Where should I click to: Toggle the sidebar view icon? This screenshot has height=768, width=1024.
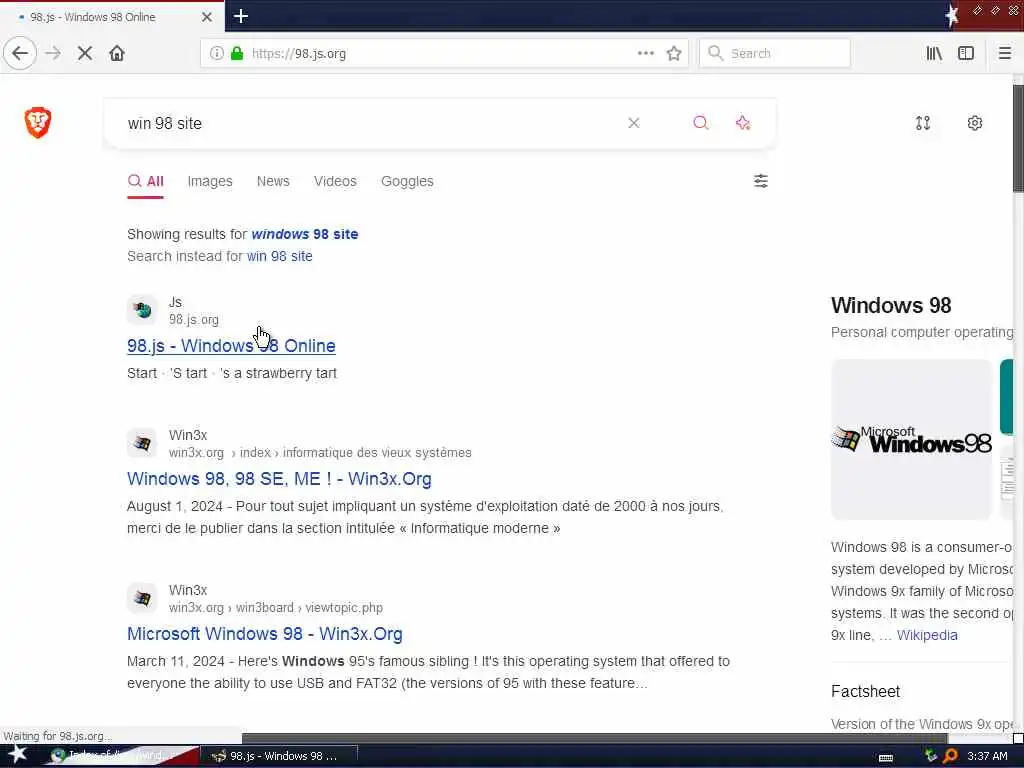point(966,54)
